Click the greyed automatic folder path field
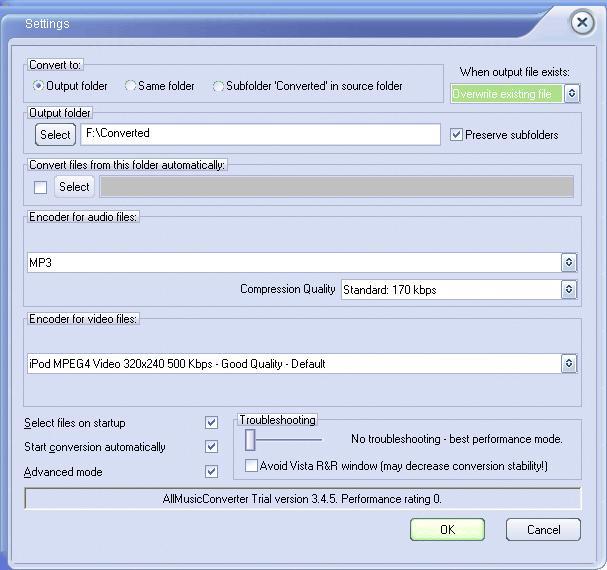The width and height of the screenshot is (607, 570). 337,187
